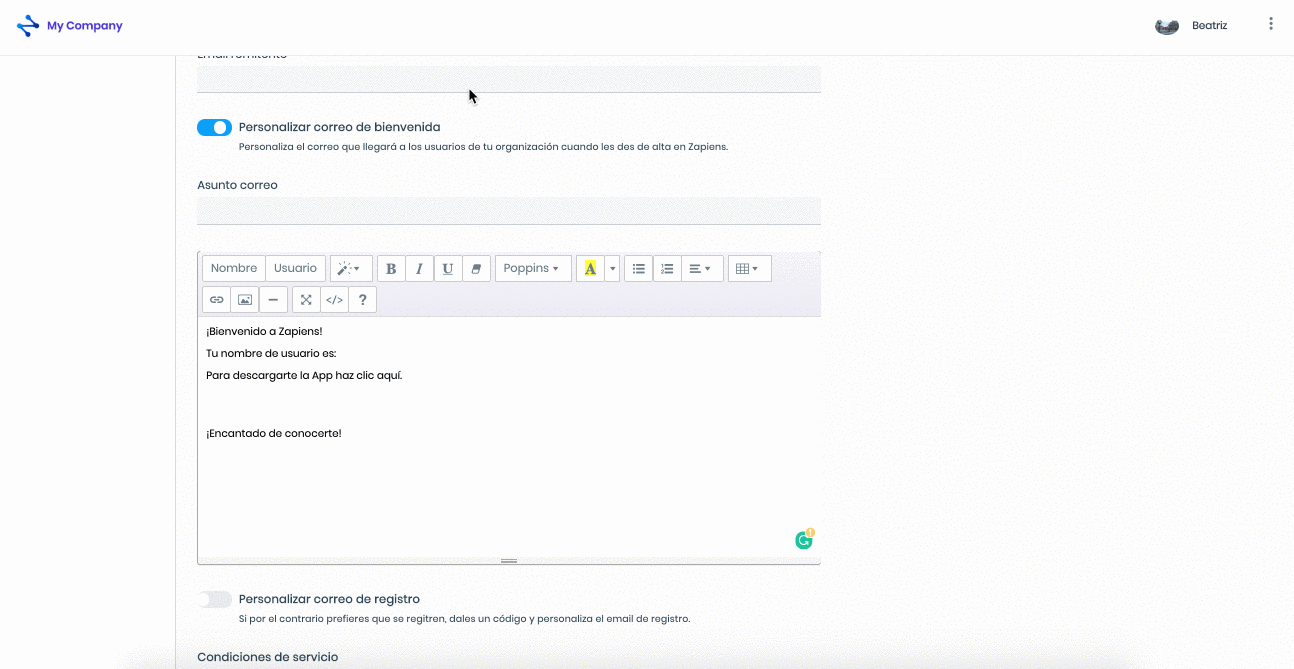Click text 'Para descargarte la App haz clic aquí.'

point(304,375)
